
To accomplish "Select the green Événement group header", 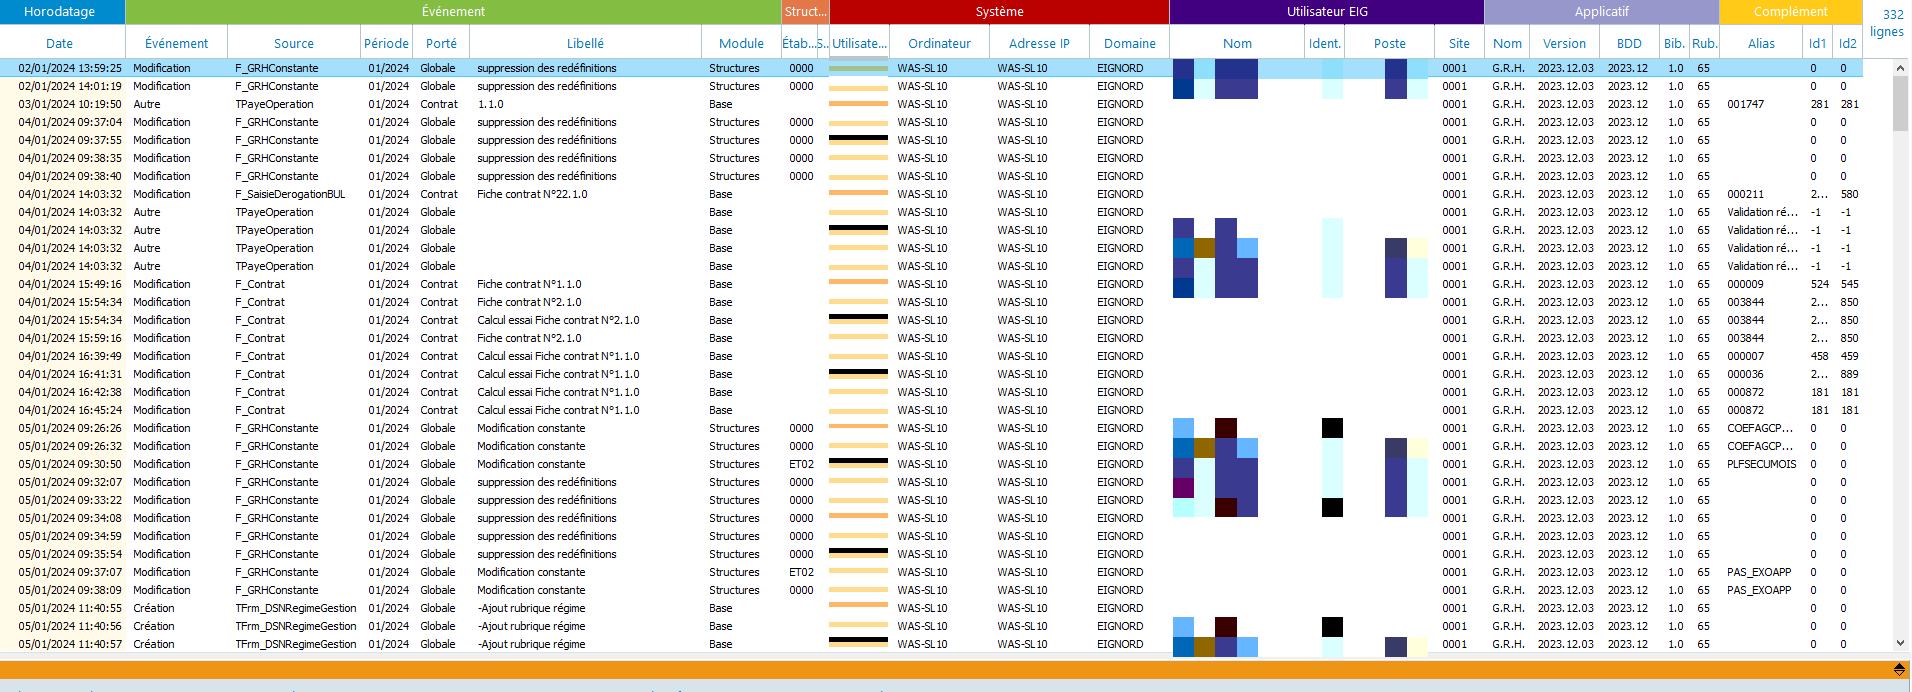I will [453, 12].
